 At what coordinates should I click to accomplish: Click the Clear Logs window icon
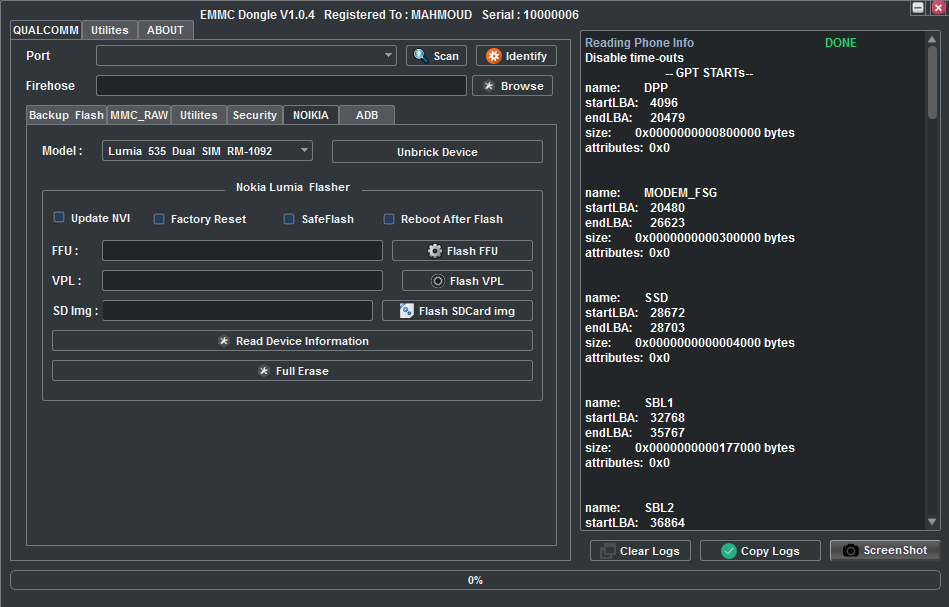coord(607,551)
